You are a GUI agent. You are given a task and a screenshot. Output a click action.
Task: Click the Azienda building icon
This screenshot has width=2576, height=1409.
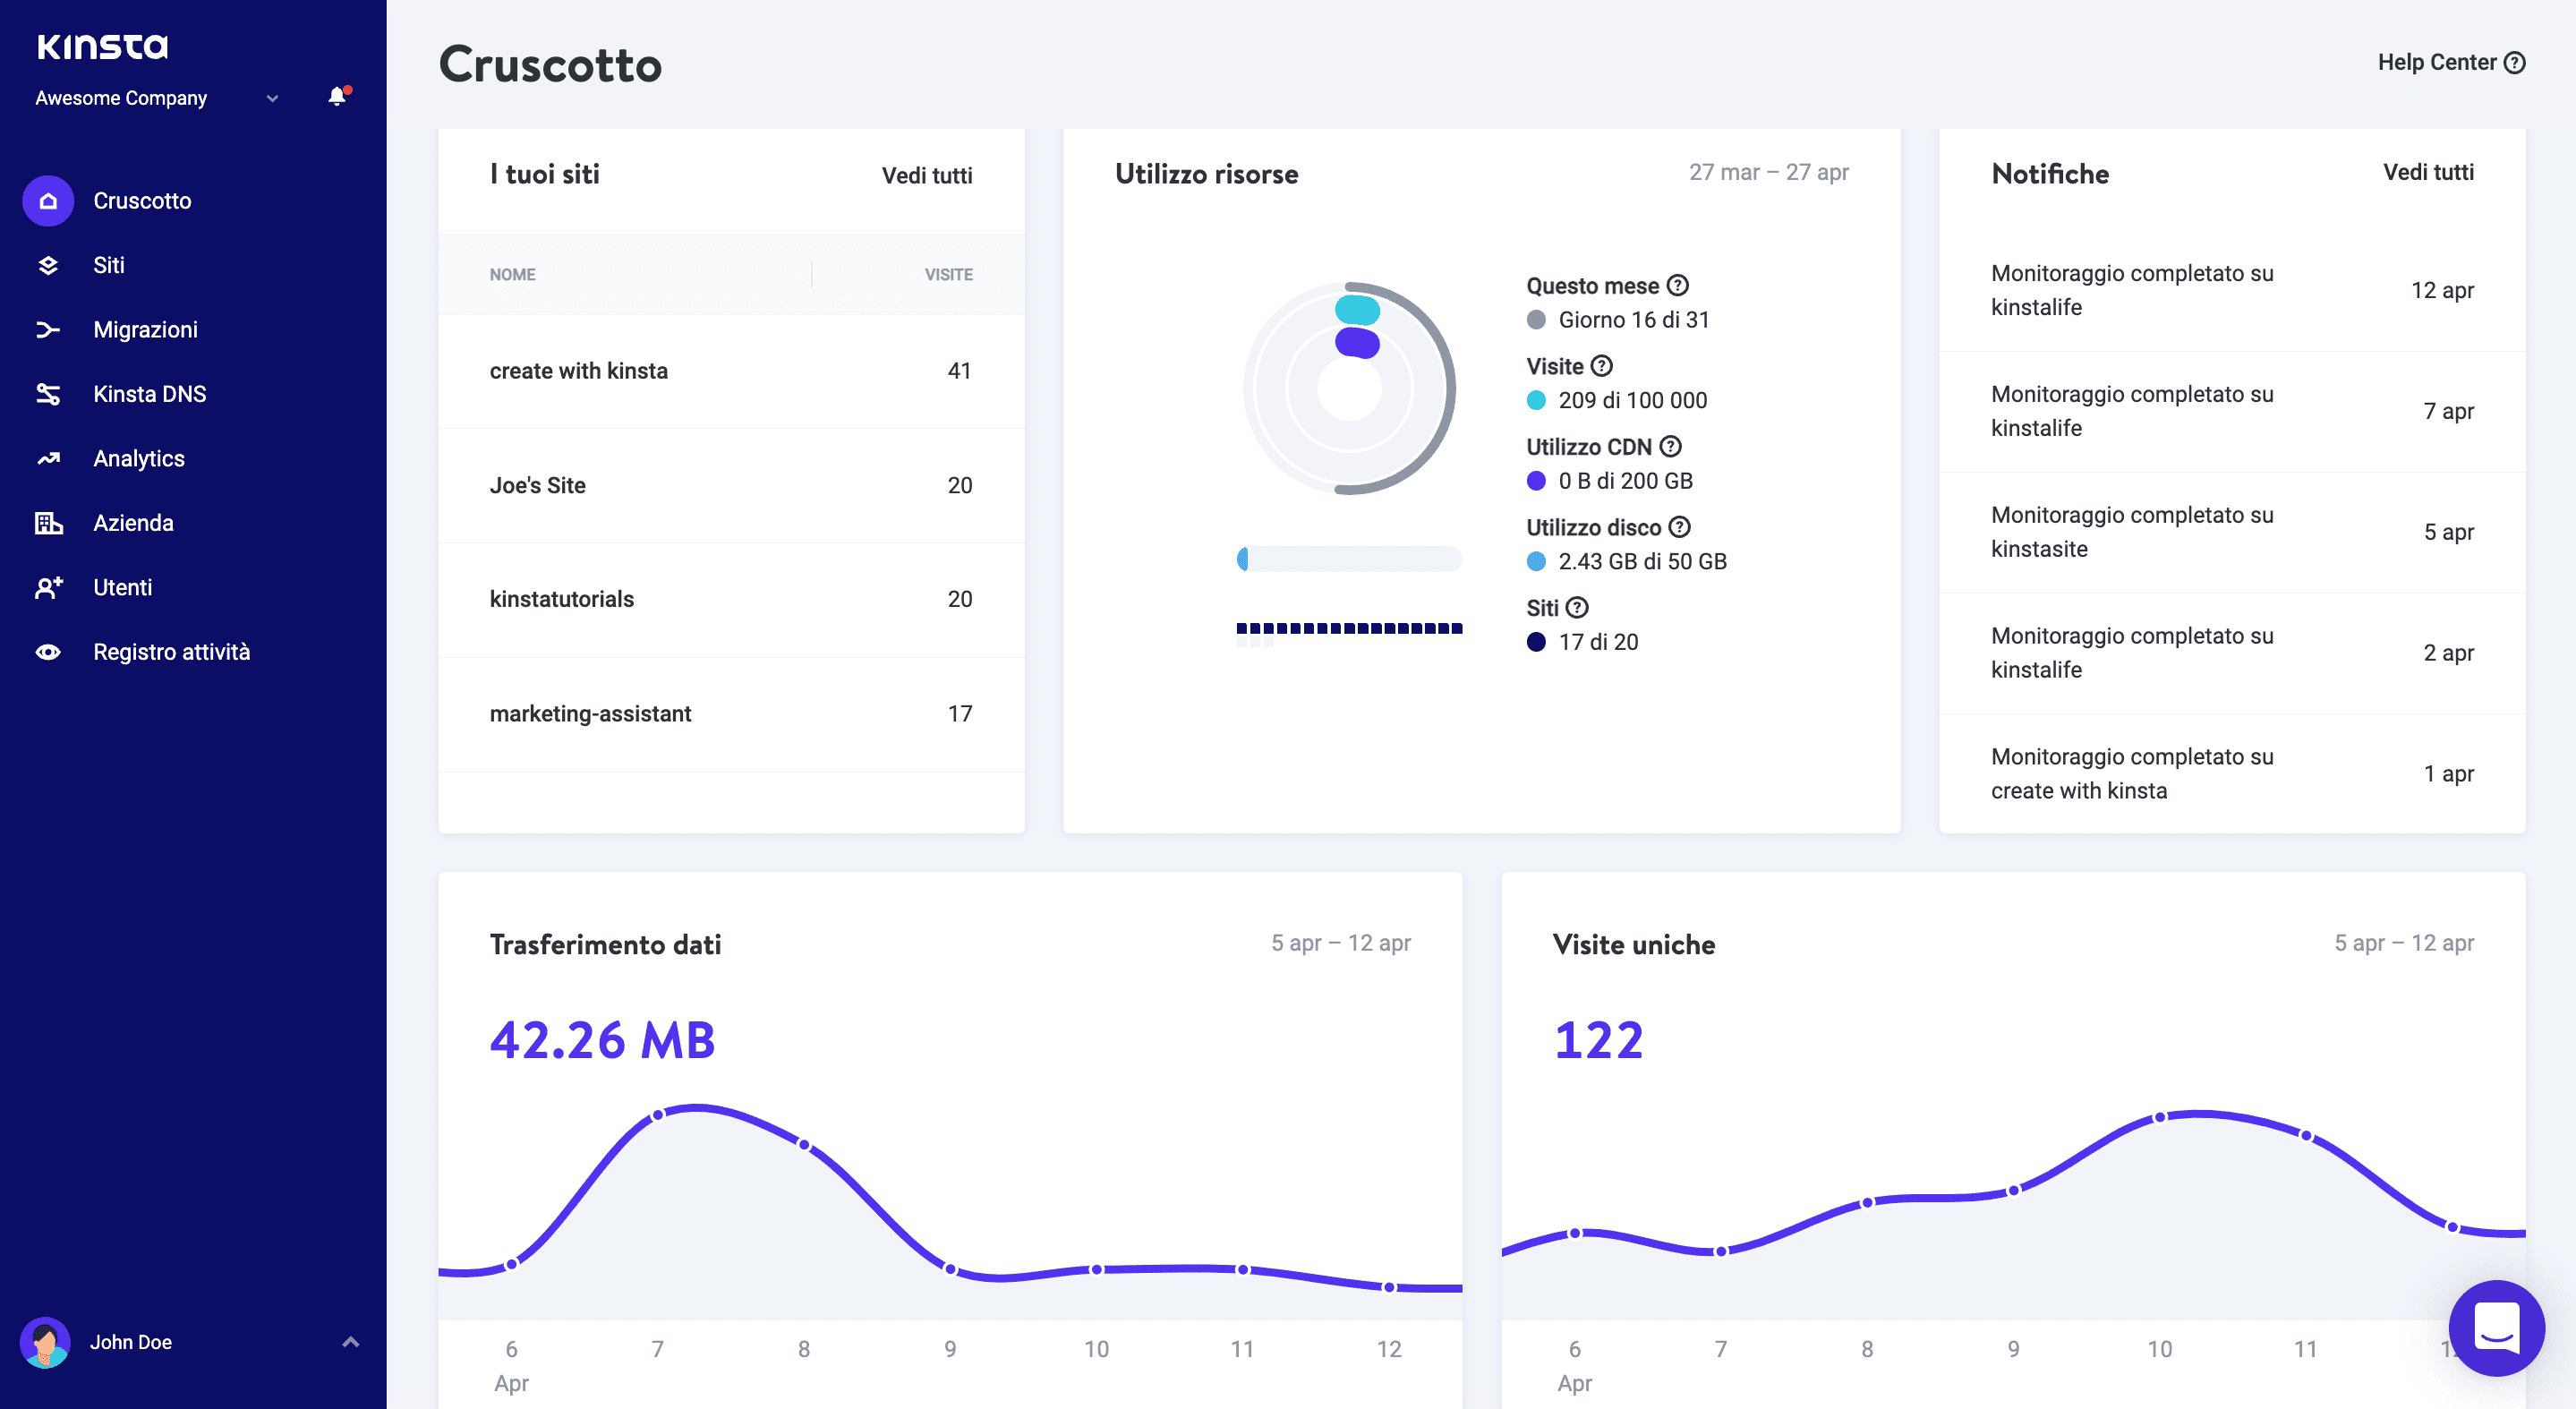click(48, 523)
